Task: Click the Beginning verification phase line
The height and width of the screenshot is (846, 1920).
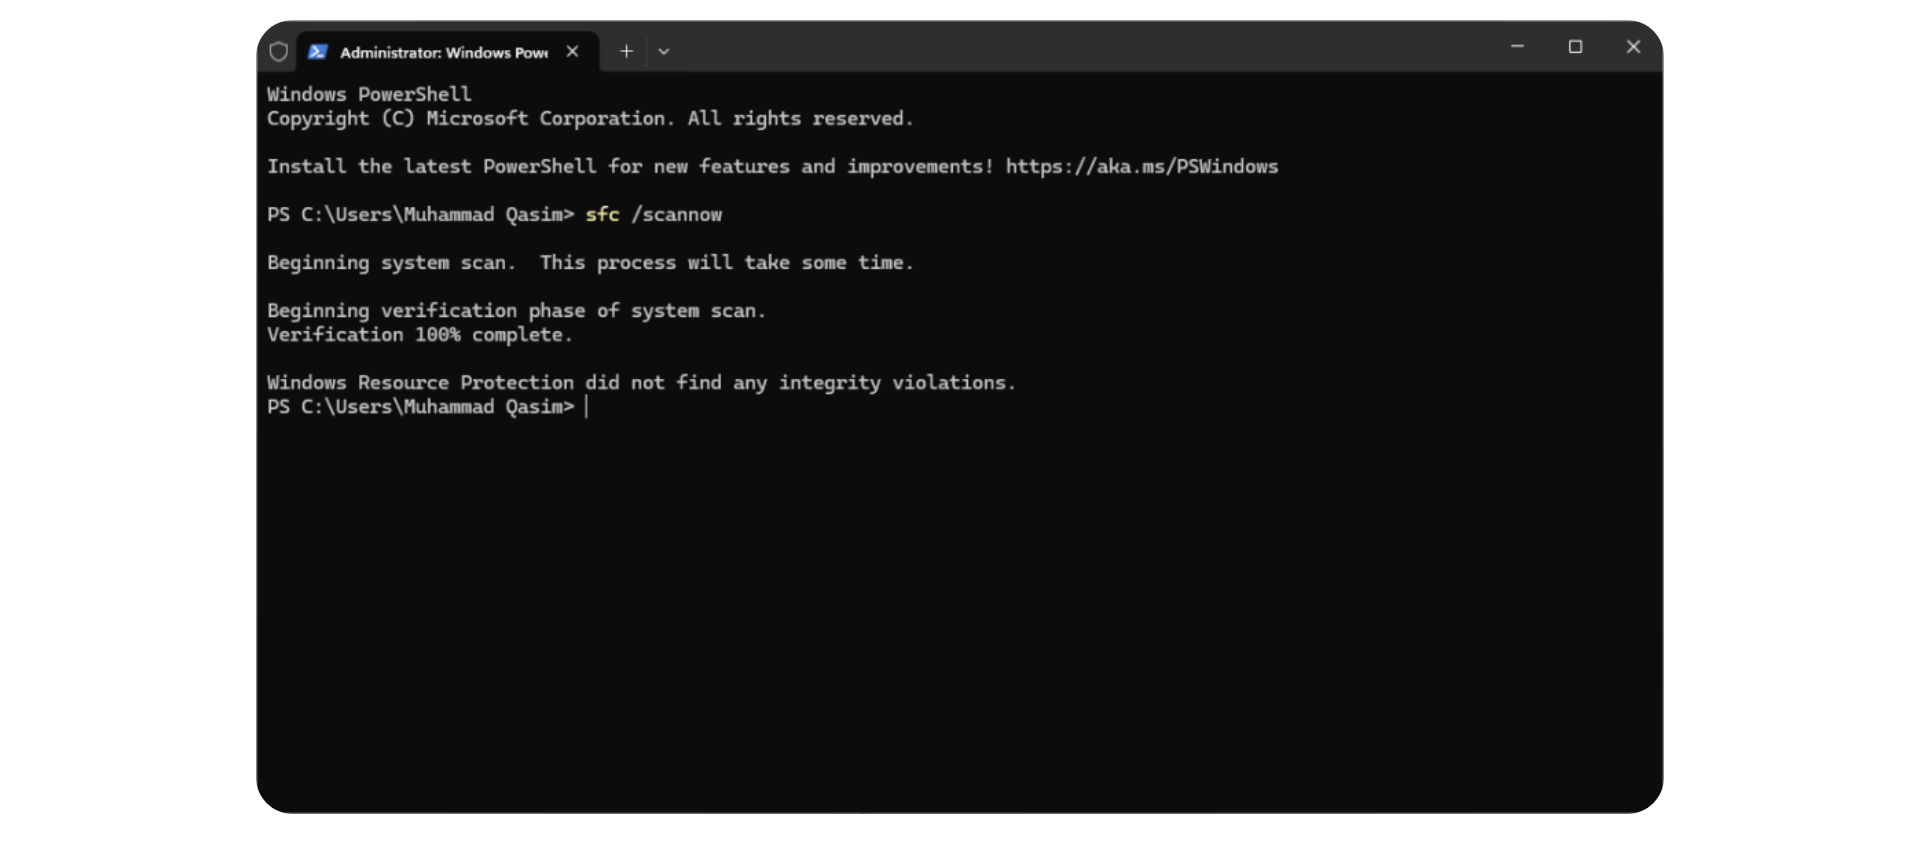Action: point(515,311)
